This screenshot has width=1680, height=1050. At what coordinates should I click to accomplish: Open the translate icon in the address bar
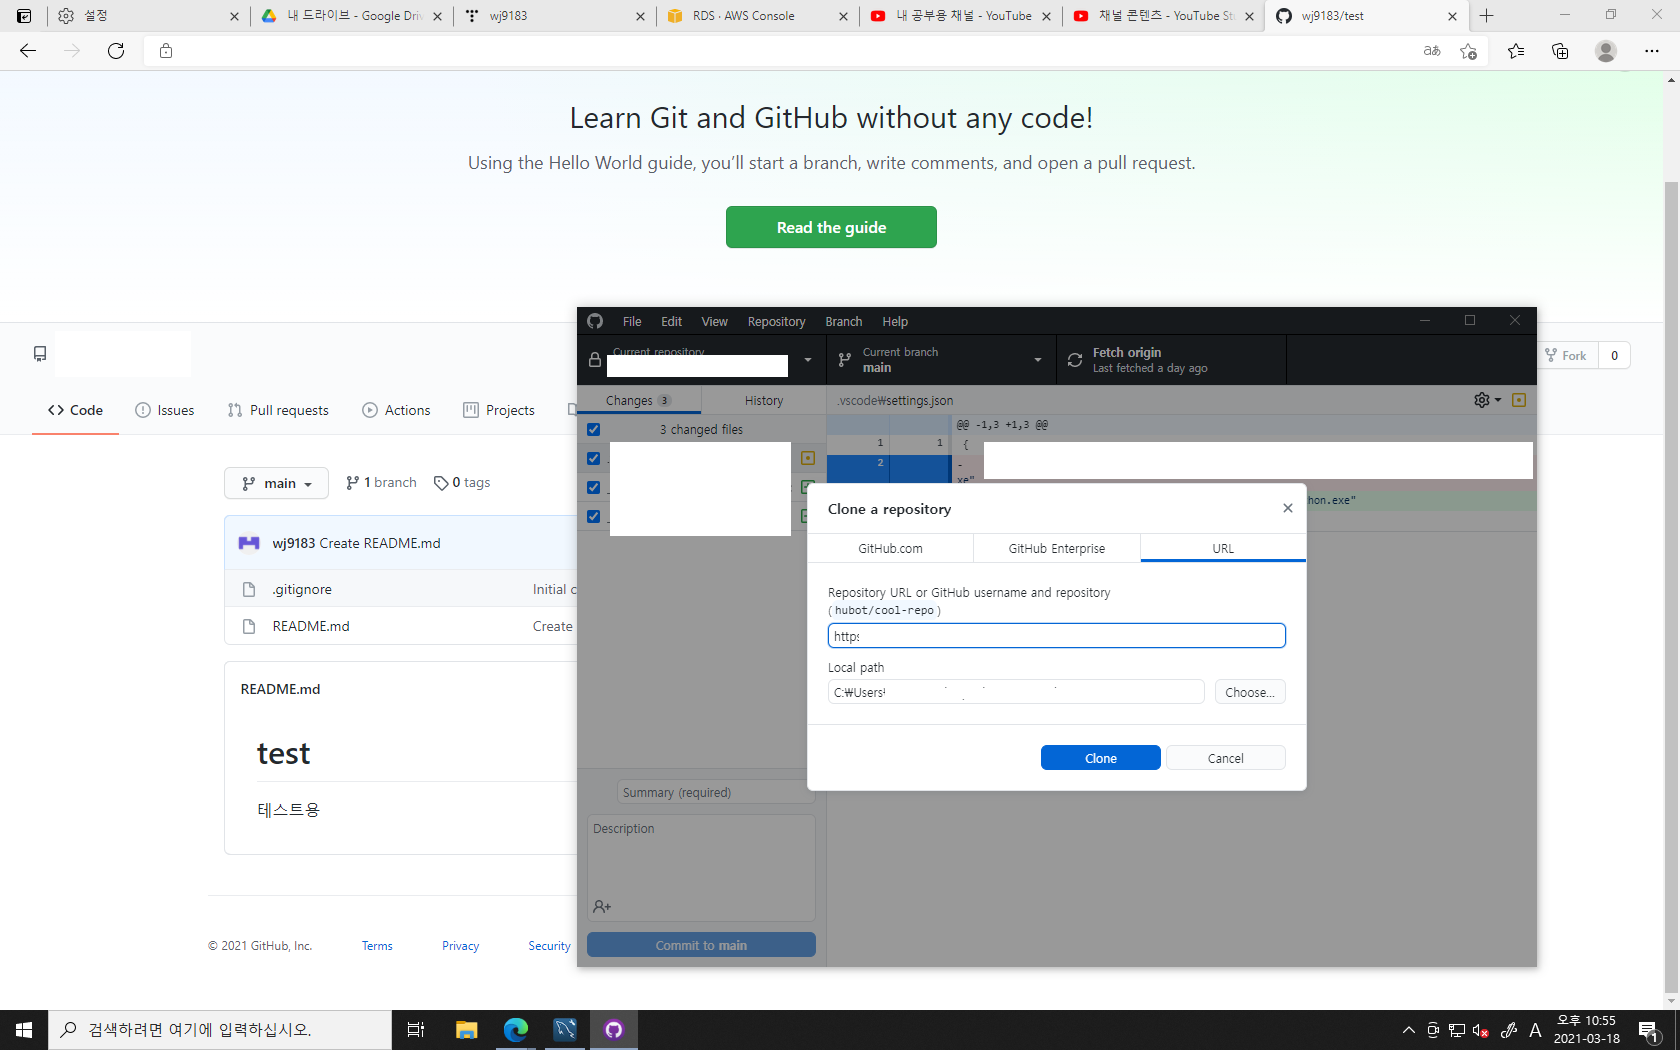1432,51
